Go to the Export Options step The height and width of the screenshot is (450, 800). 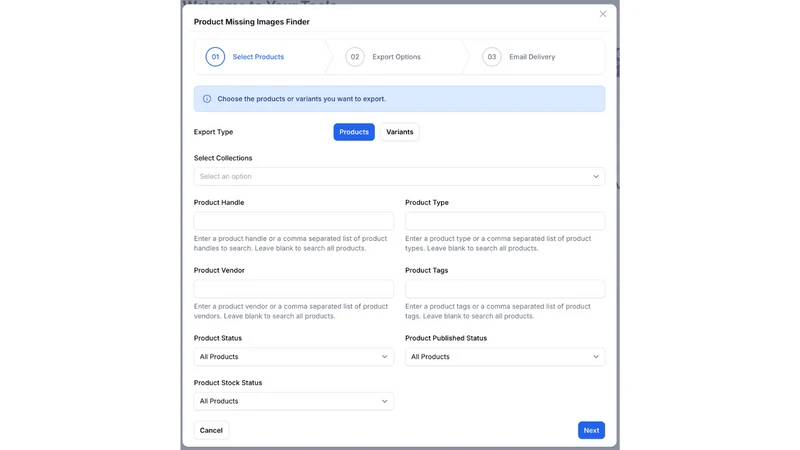click(396, 57)
